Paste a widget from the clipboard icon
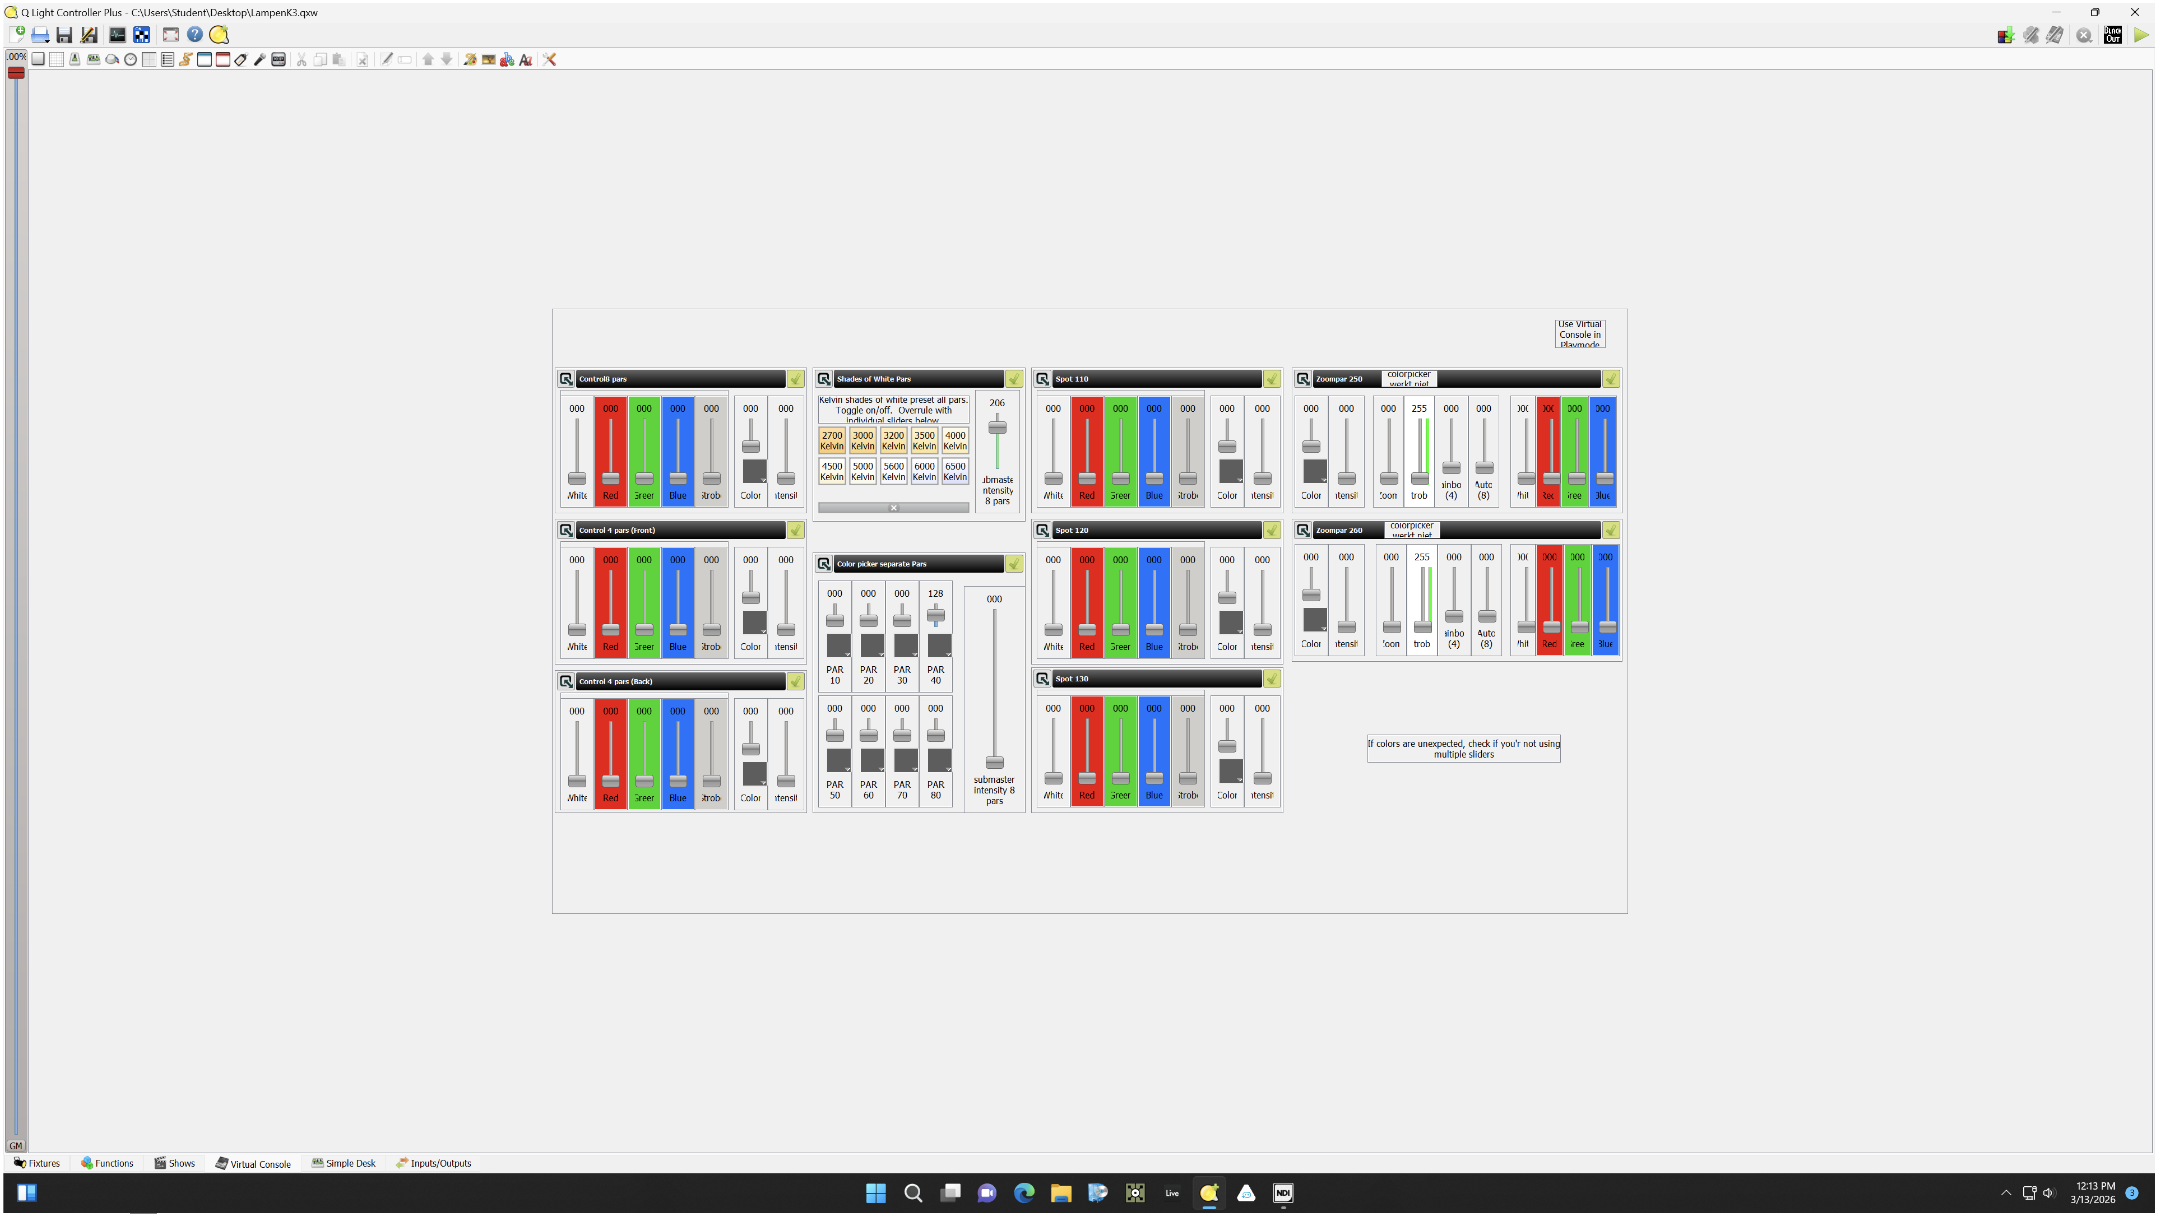Screen dimensions: 2162x1214 (339, 59)
